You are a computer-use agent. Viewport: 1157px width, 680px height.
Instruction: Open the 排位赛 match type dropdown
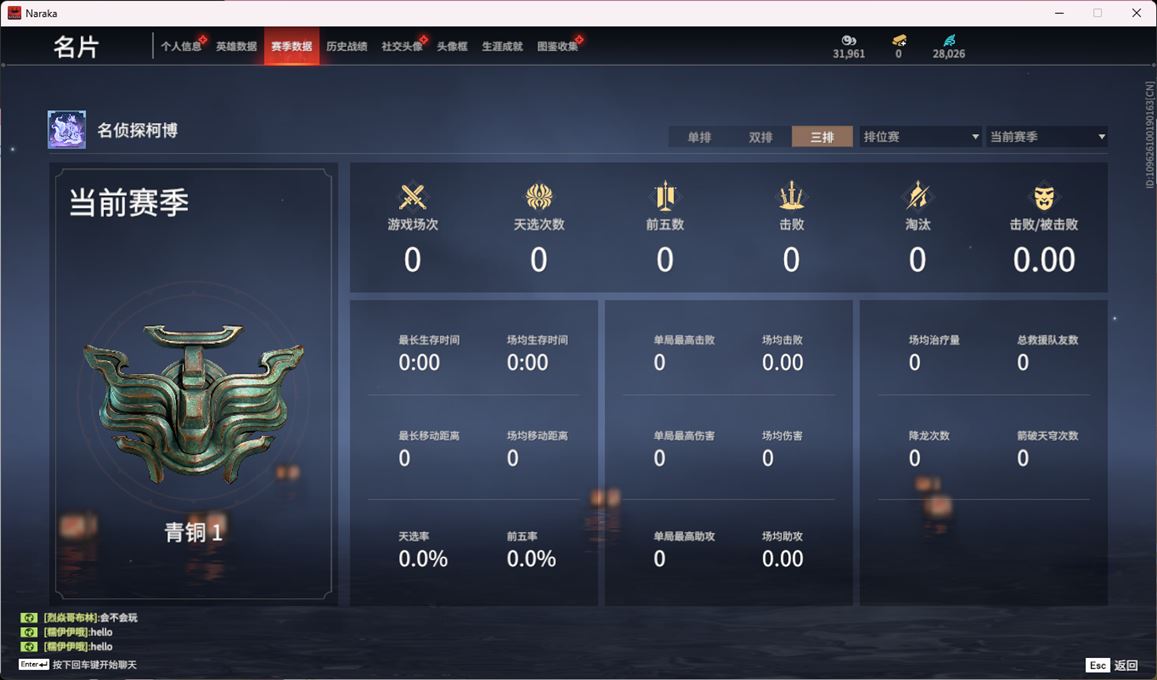tap(921, 136)
